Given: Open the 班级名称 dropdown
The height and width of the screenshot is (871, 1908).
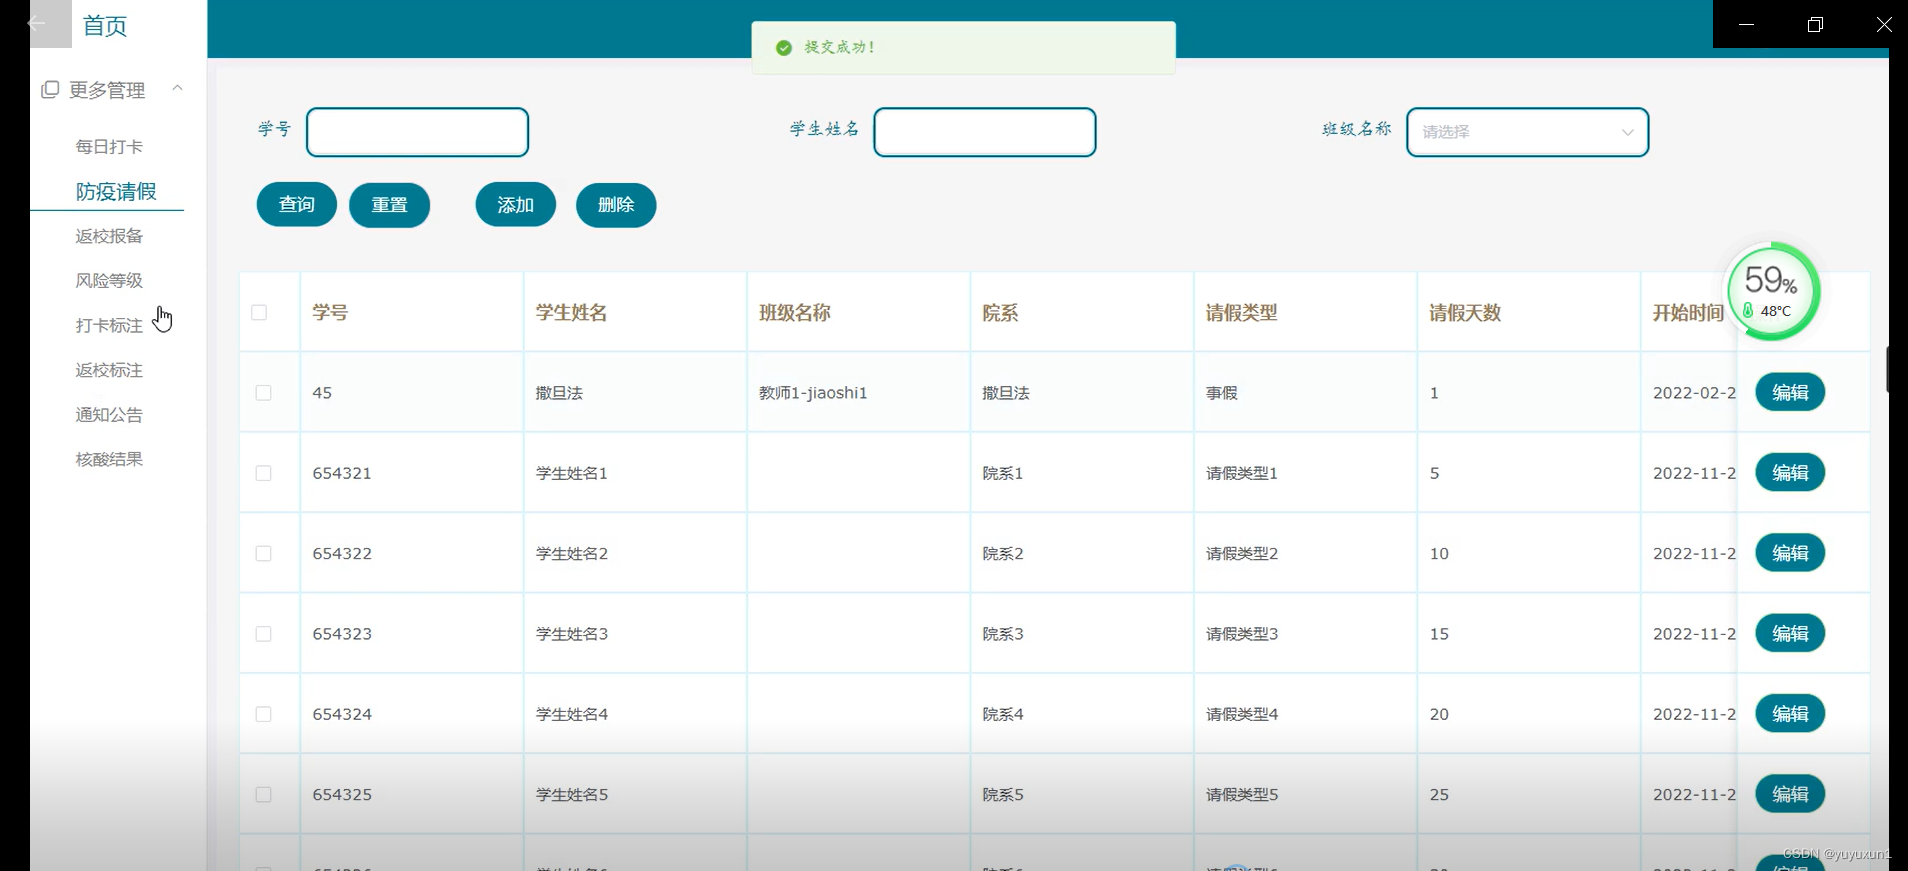Looking at the screenshot, I should tap(1527, 132).
